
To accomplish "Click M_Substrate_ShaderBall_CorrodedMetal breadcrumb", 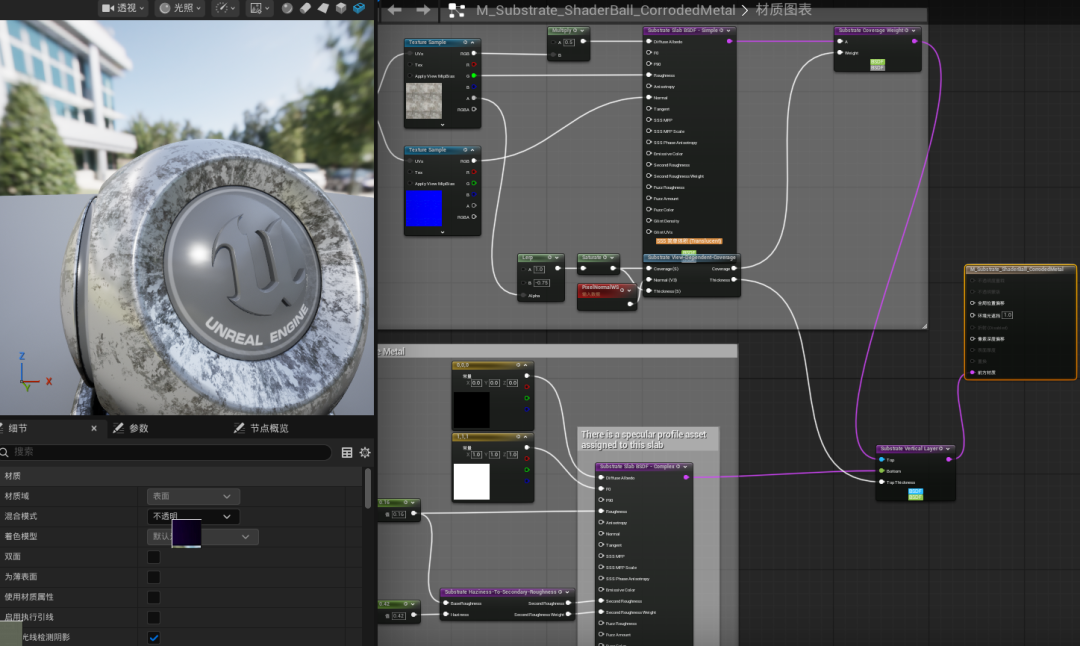I will click(x=605, y=10).
